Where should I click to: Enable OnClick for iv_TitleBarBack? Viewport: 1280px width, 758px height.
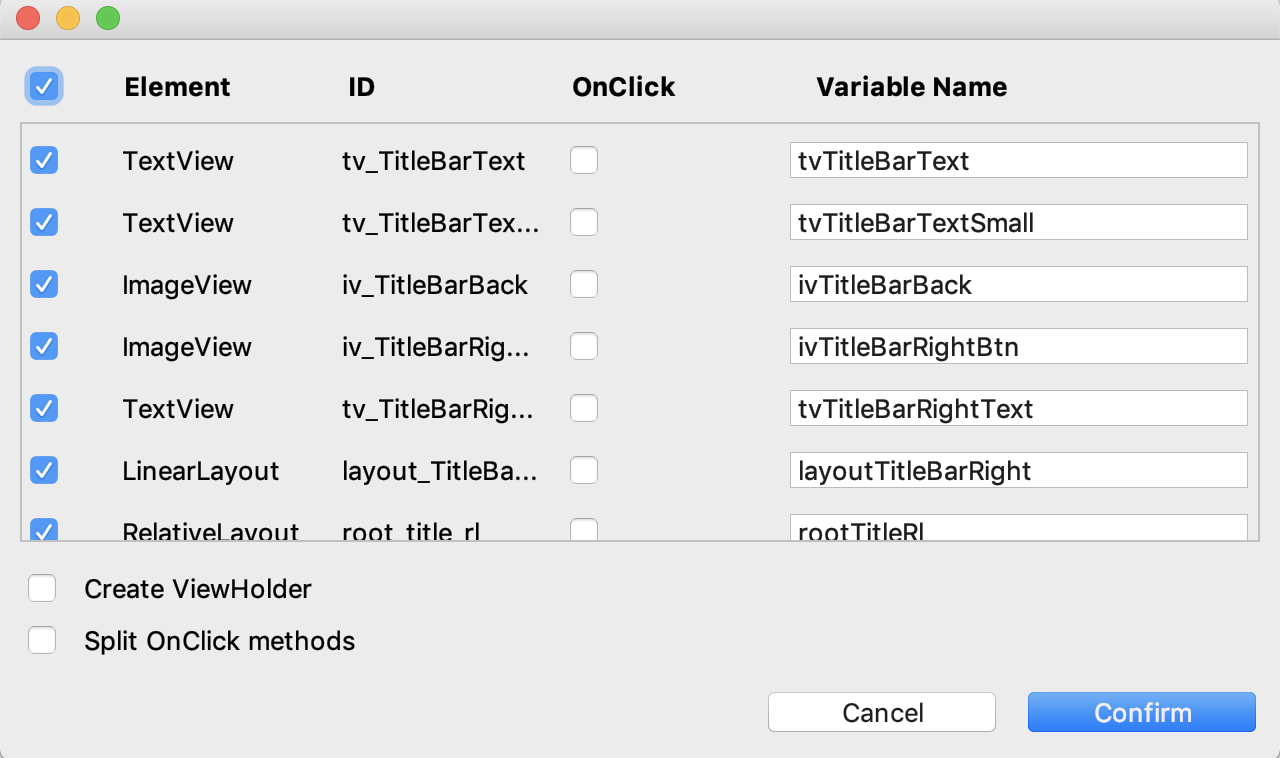click(x=584, y=284)
